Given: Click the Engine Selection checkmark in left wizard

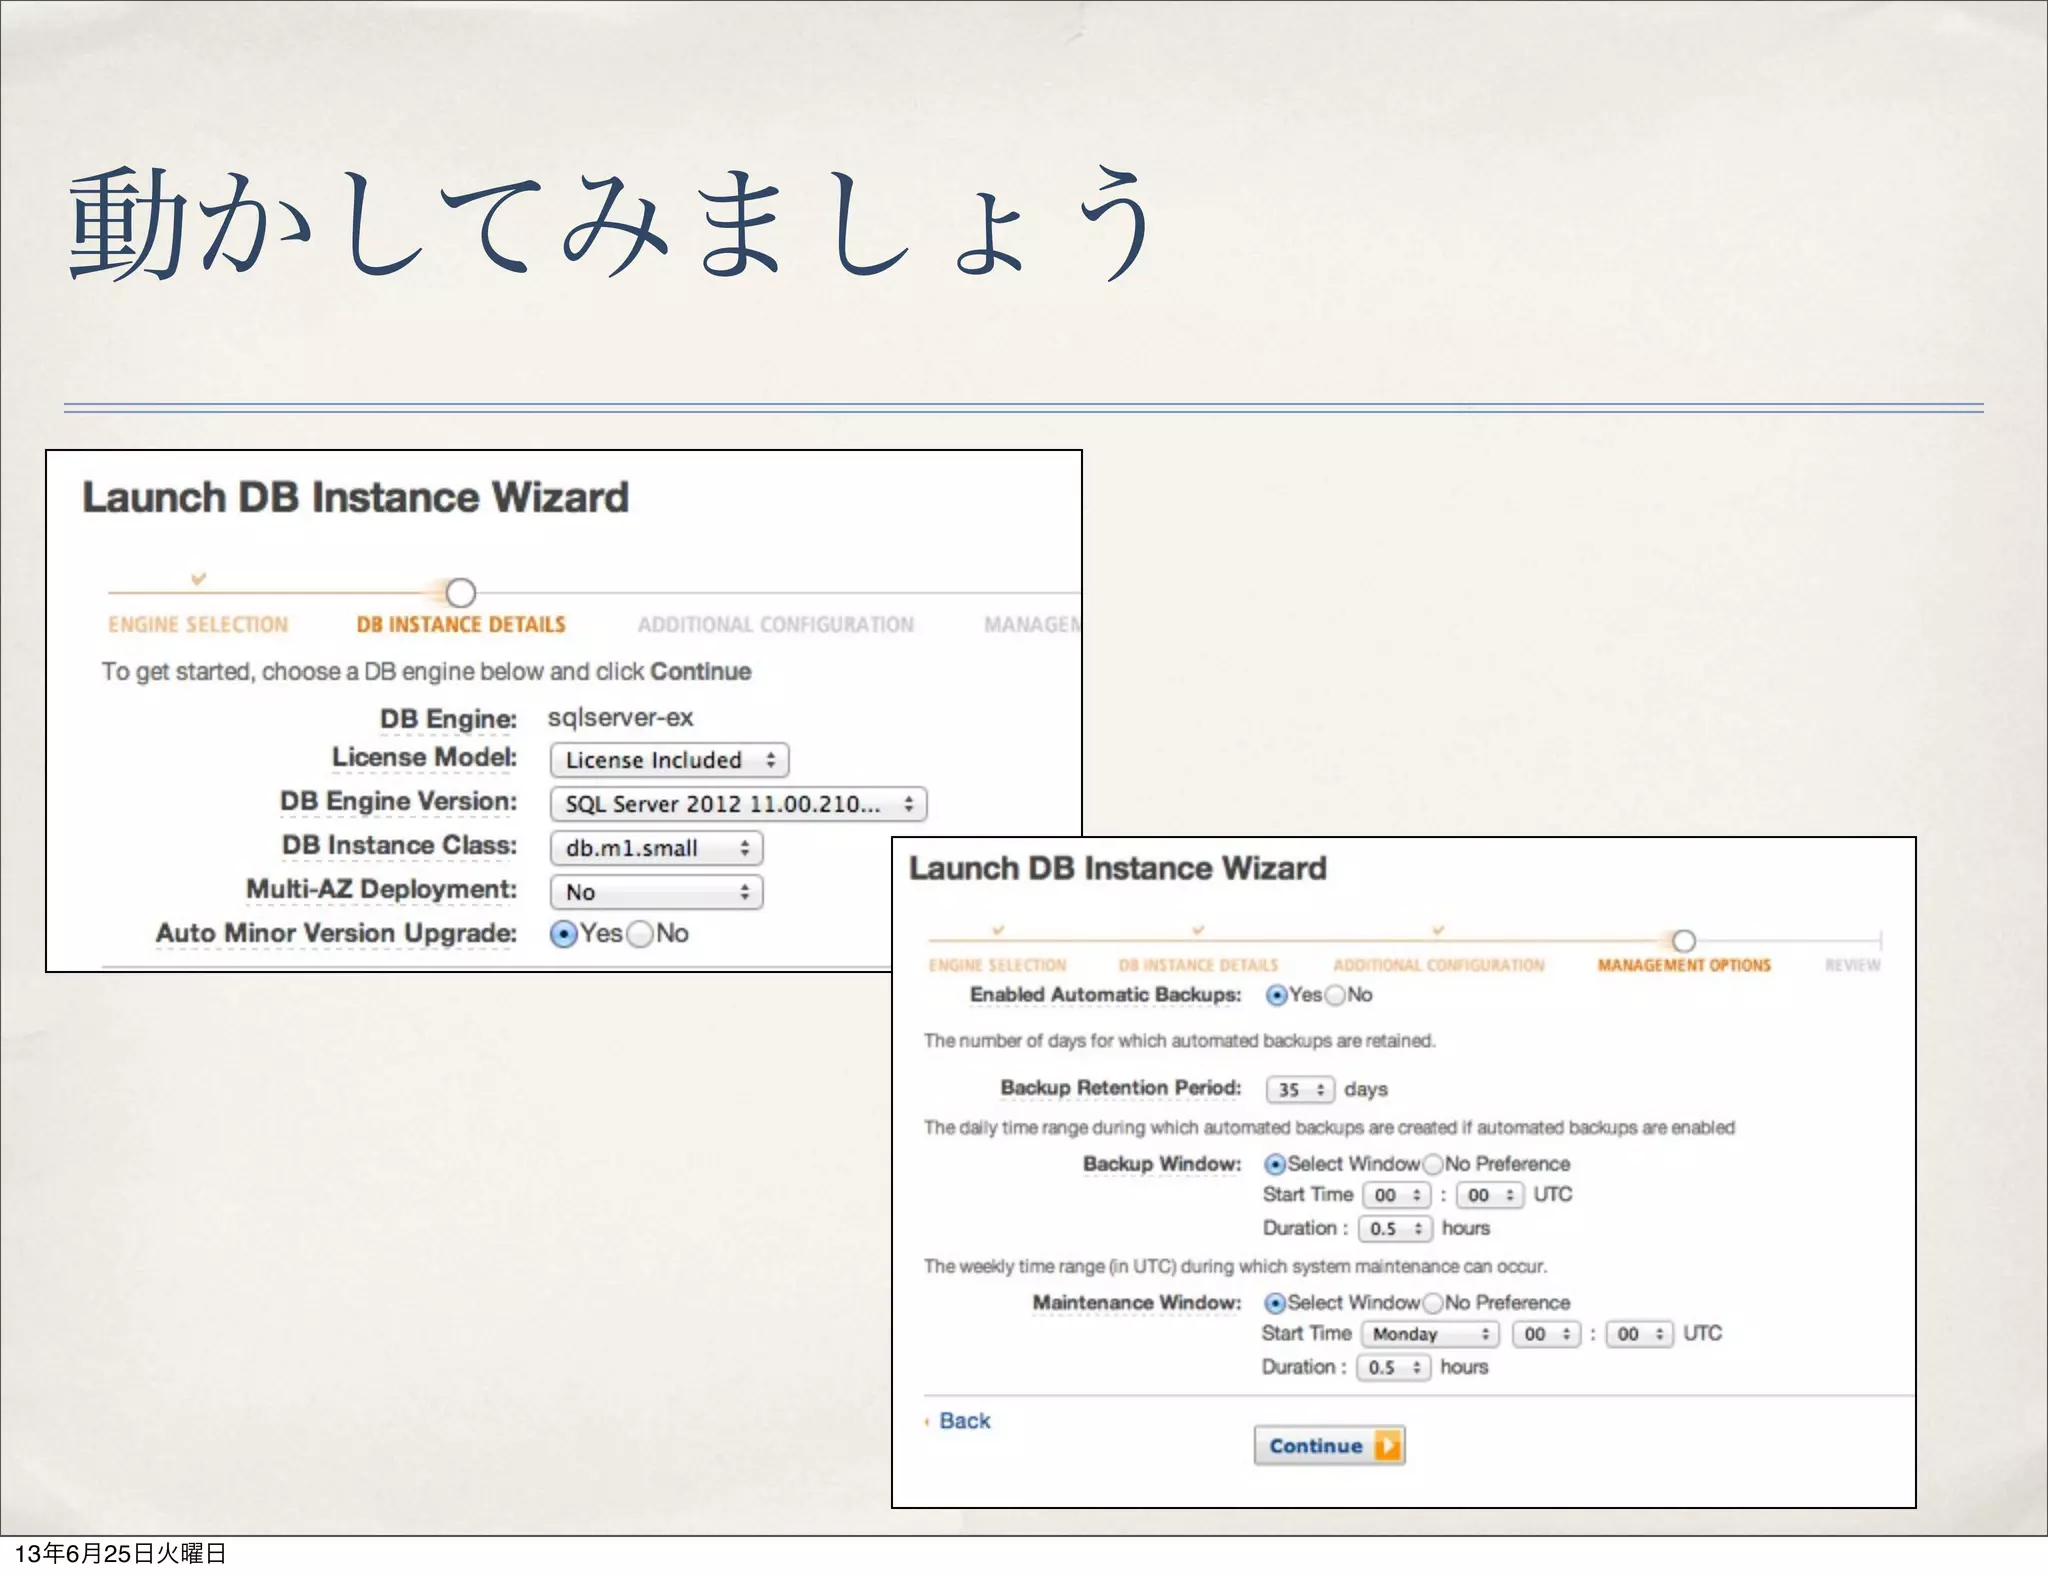Looking at the screenshot, I should coord(198,579).
